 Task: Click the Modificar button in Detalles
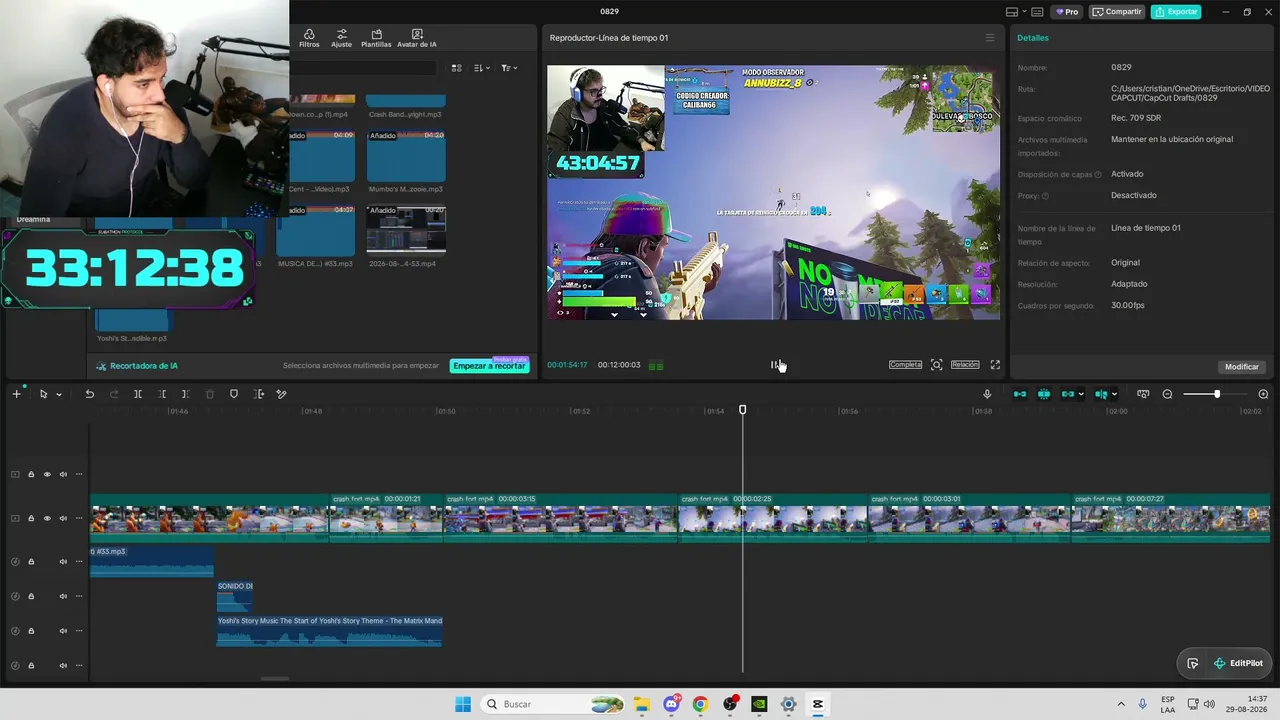tap(1242, 367)
